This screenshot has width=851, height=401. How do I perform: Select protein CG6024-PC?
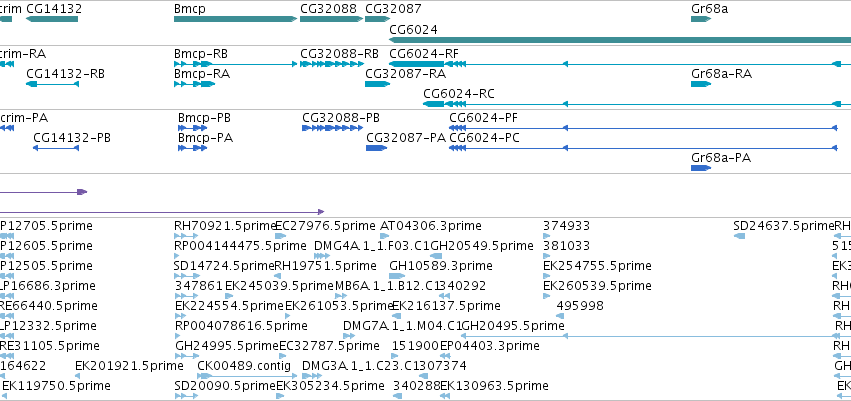point(643,148)
